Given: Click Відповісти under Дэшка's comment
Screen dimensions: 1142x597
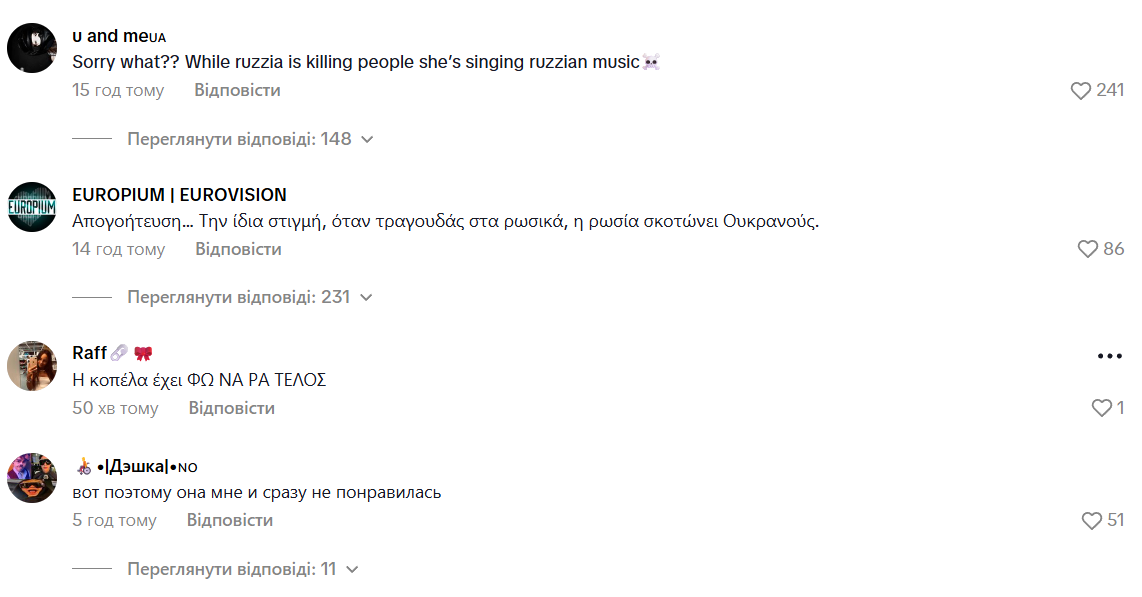Looking at the screenshot, I should [229, 520].
